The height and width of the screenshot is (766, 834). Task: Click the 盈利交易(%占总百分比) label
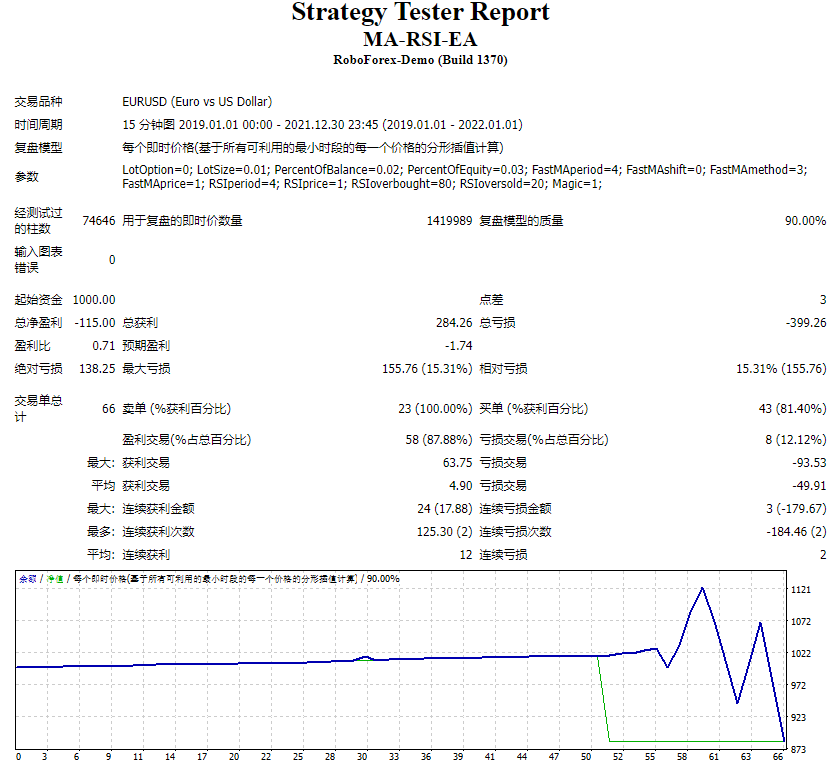(x=187, y=439)
